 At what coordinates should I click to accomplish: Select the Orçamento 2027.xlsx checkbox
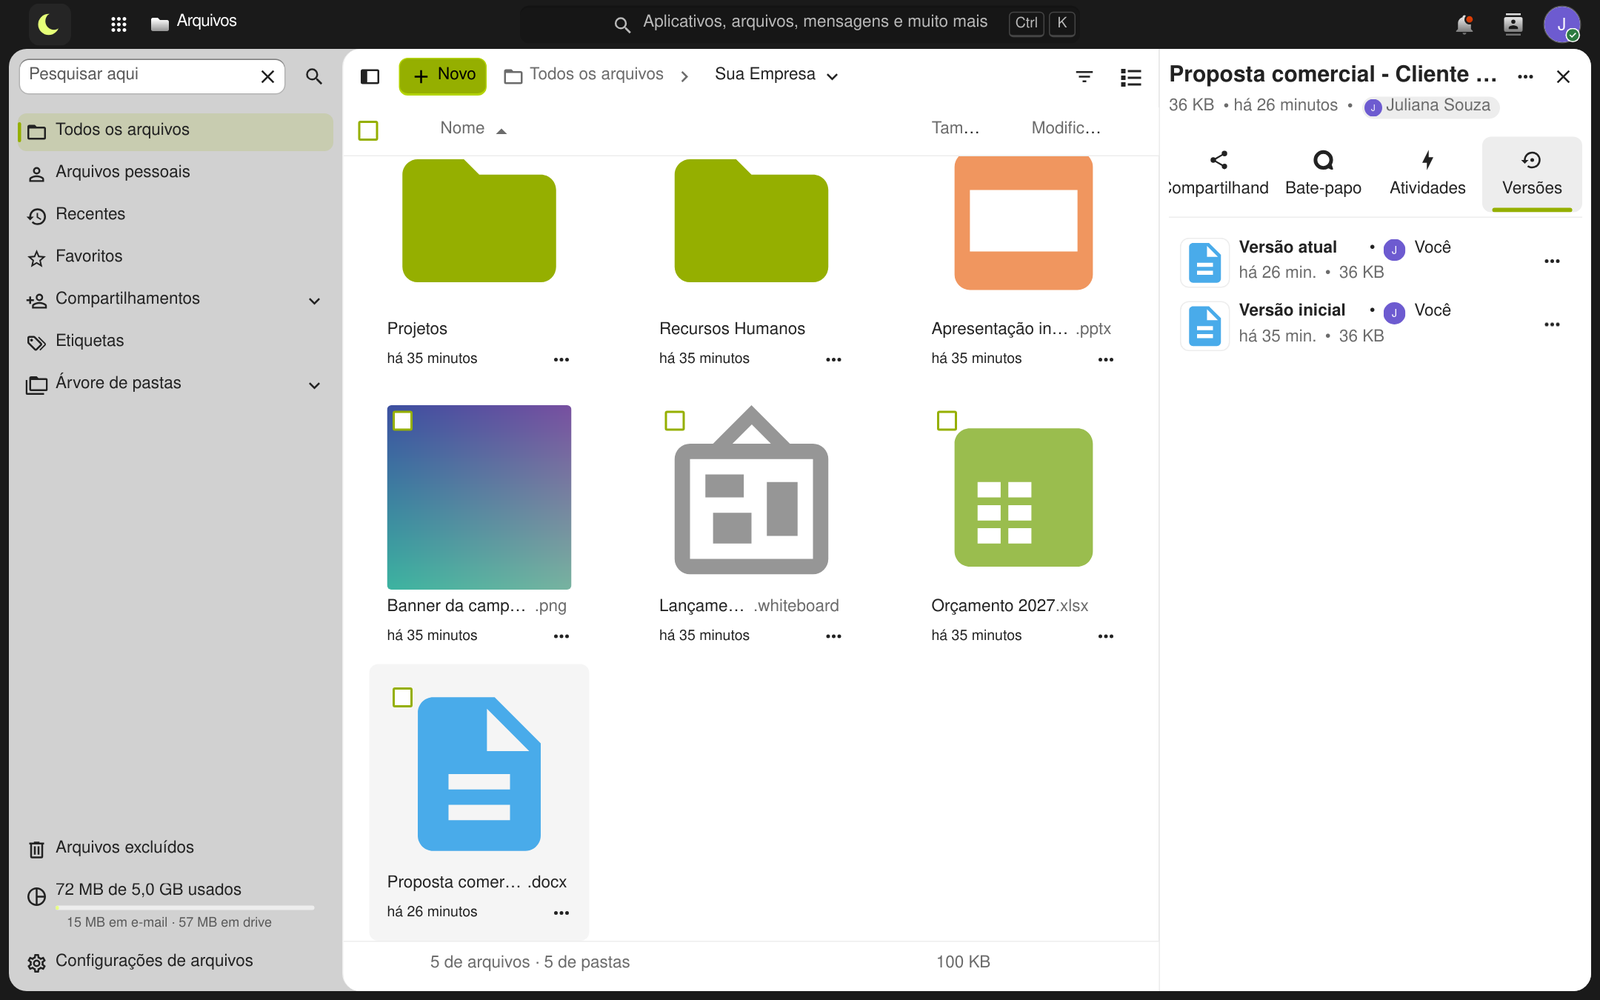click(947, 421)
